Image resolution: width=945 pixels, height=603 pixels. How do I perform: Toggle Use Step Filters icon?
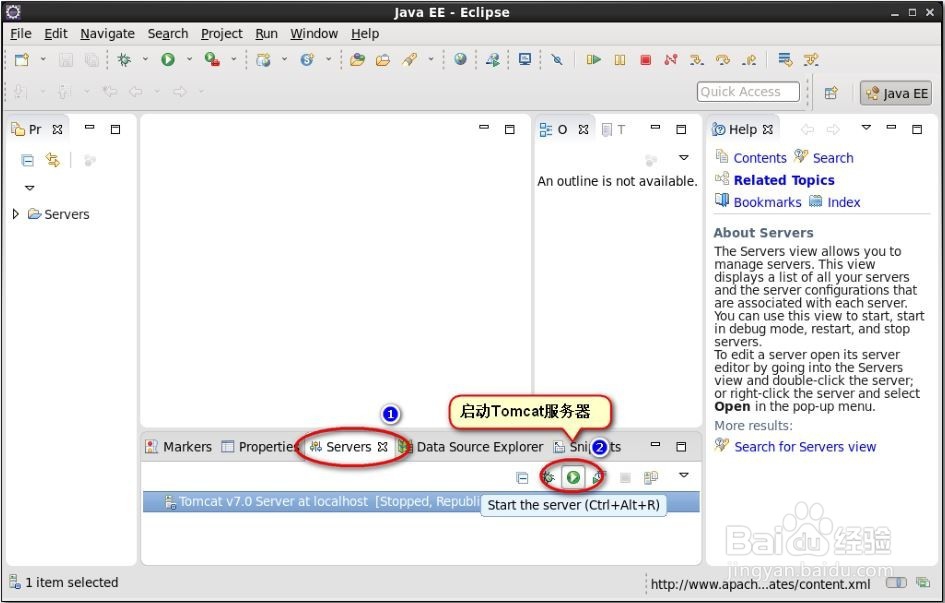tap(811, 59)
